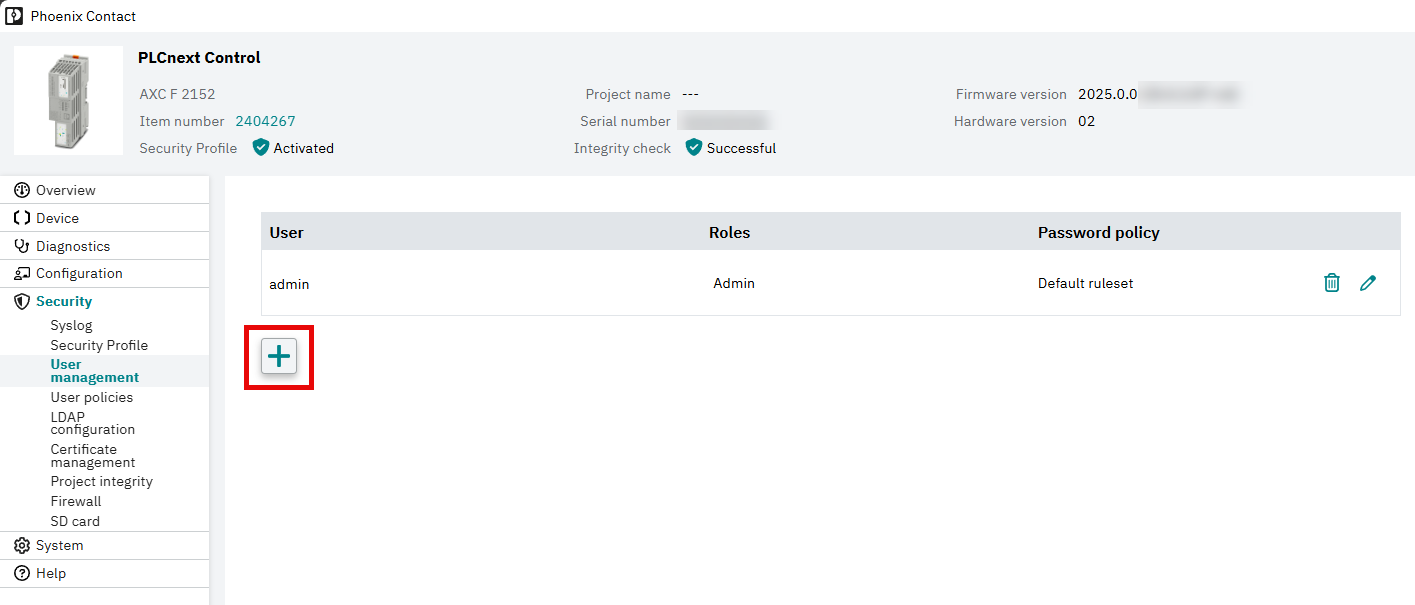This screenshot has width=1415, height=605.
Task: Select the Admin role cell
Action: point(734,283)
